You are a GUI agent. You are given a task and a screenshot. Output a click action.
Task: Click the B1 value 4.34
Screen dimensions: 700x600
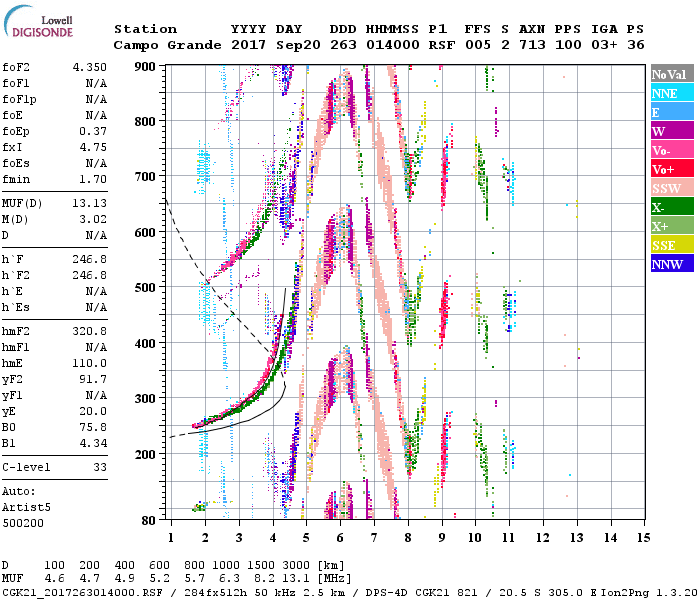93,443
